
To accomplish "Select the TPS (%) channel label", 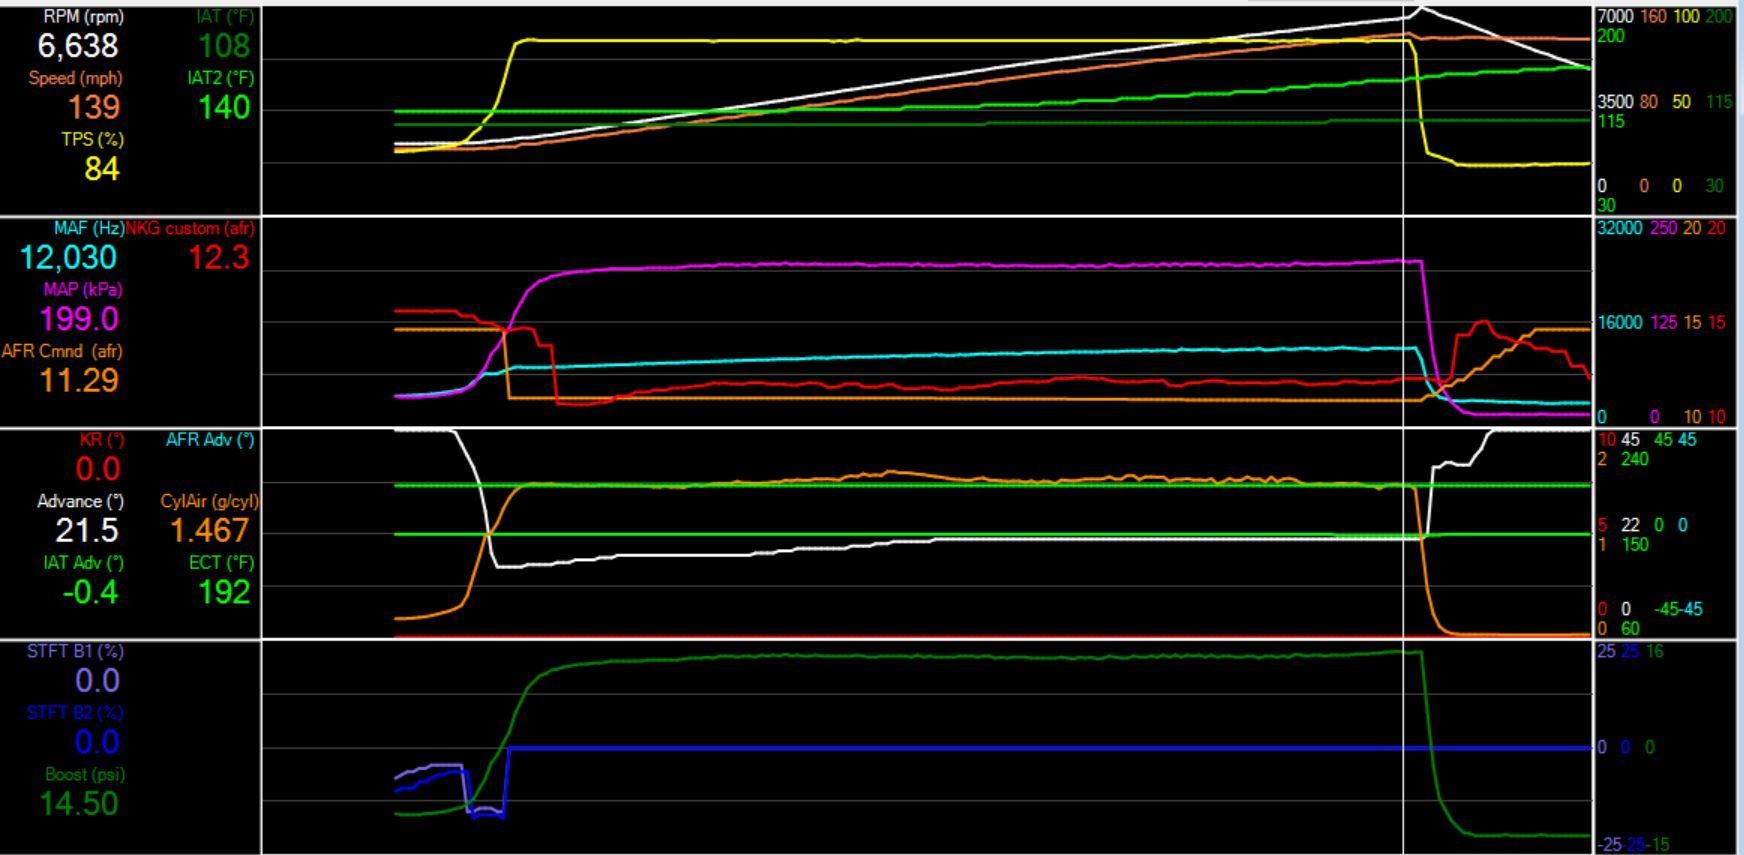I will click(x=91, y=139).
